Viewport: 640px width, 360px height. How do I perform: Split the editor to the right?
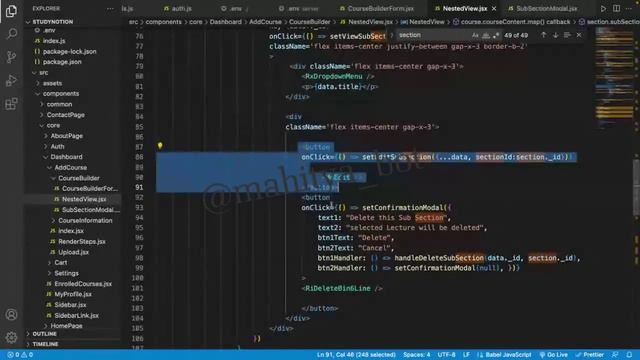click(x=616, y=9)
